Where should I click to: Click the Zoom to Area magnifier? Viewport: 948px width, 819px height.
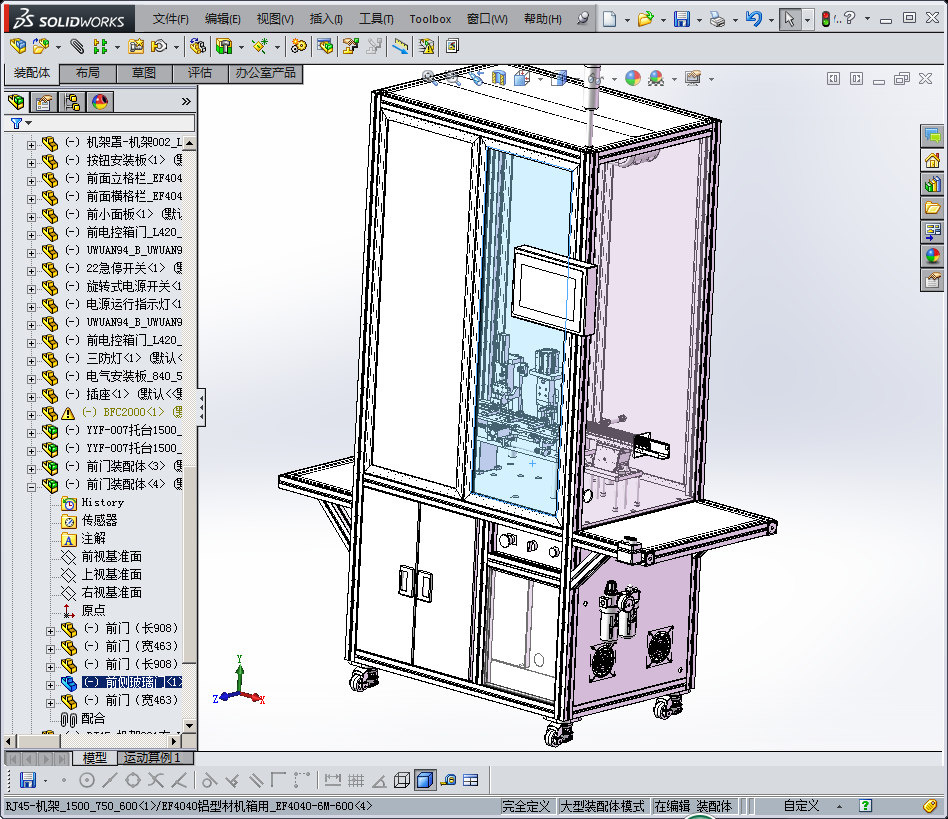(452, 77)
